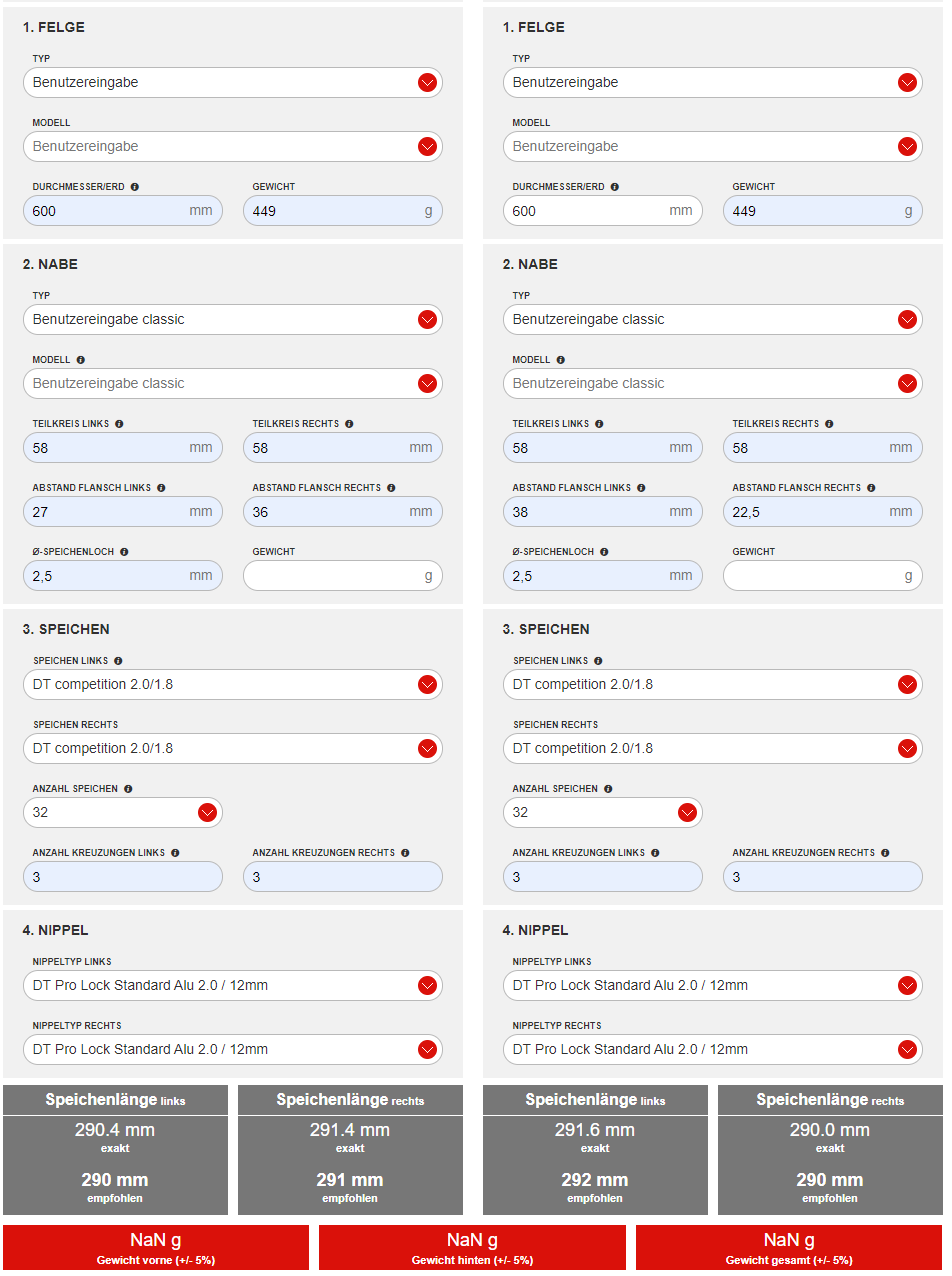
Task: Click the Gewicht gesamt result box
Action: click(x=788, y=1247)
